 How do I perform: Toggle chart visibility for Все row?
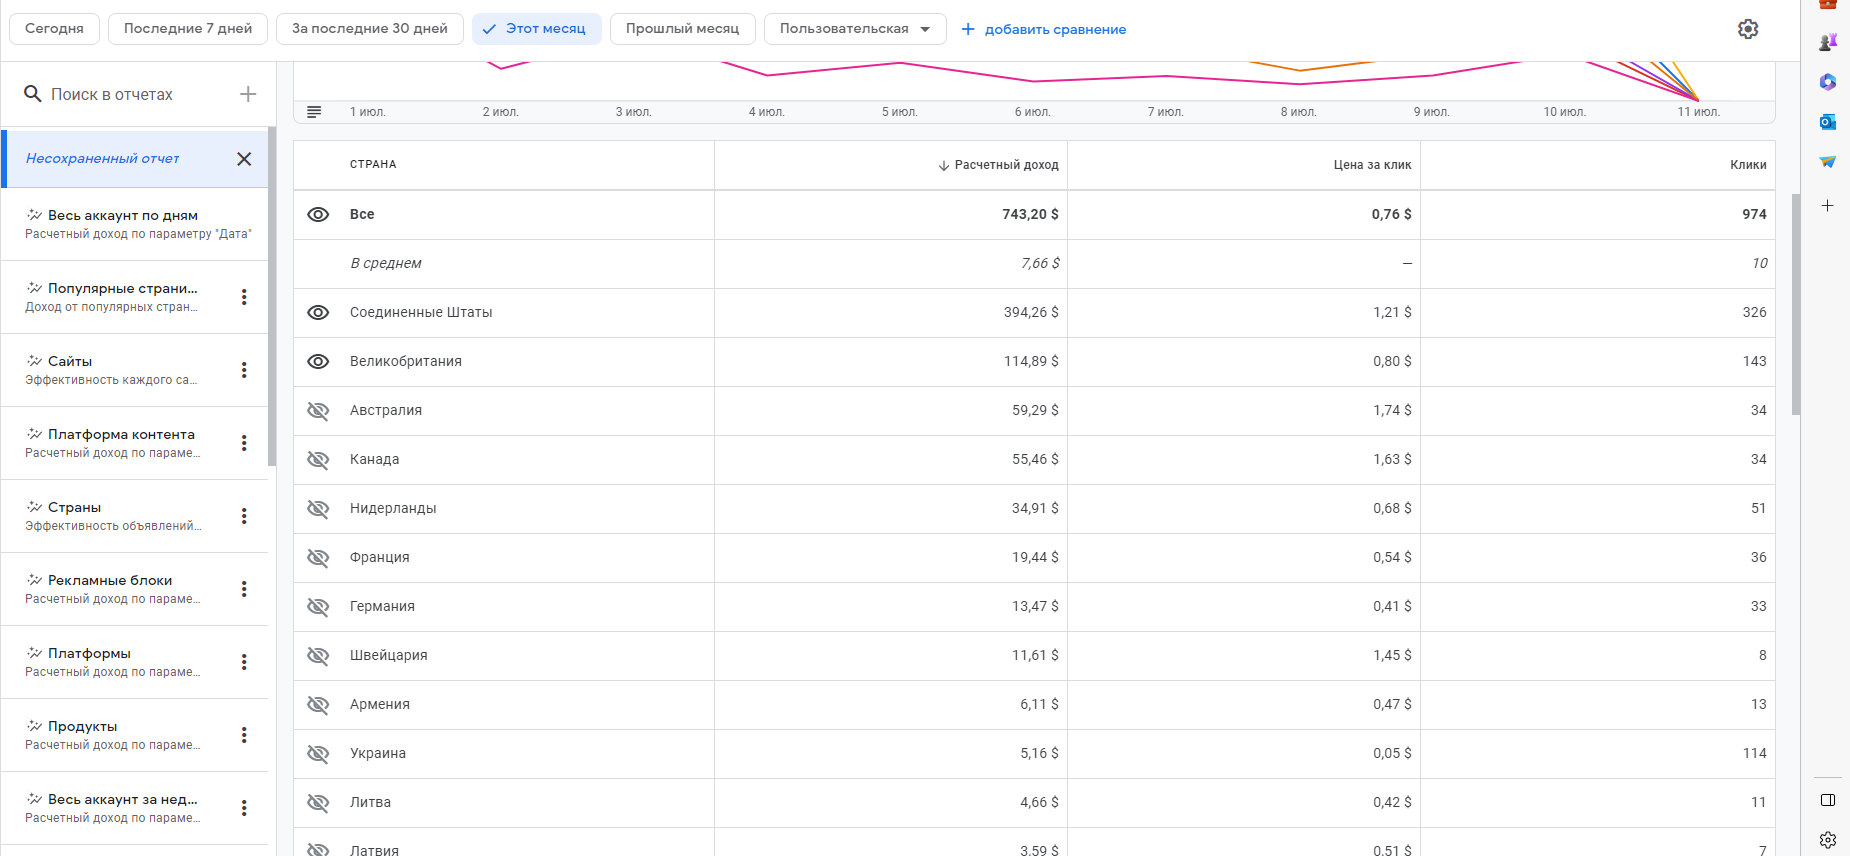[x=318, y=215]
